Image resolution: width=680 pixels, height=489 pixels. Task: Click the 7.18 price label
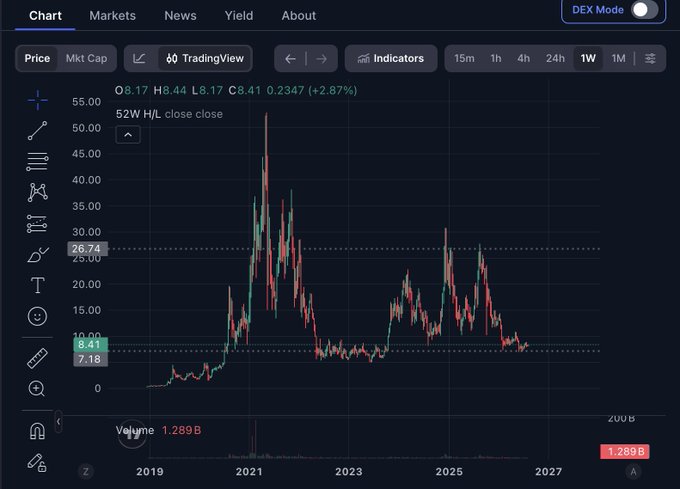(x=90, y=359)
